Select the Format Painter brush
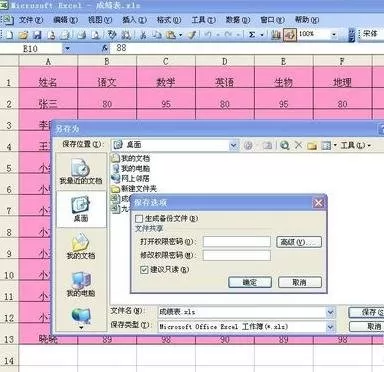This screenshot has width=384, height=372. 192,35
